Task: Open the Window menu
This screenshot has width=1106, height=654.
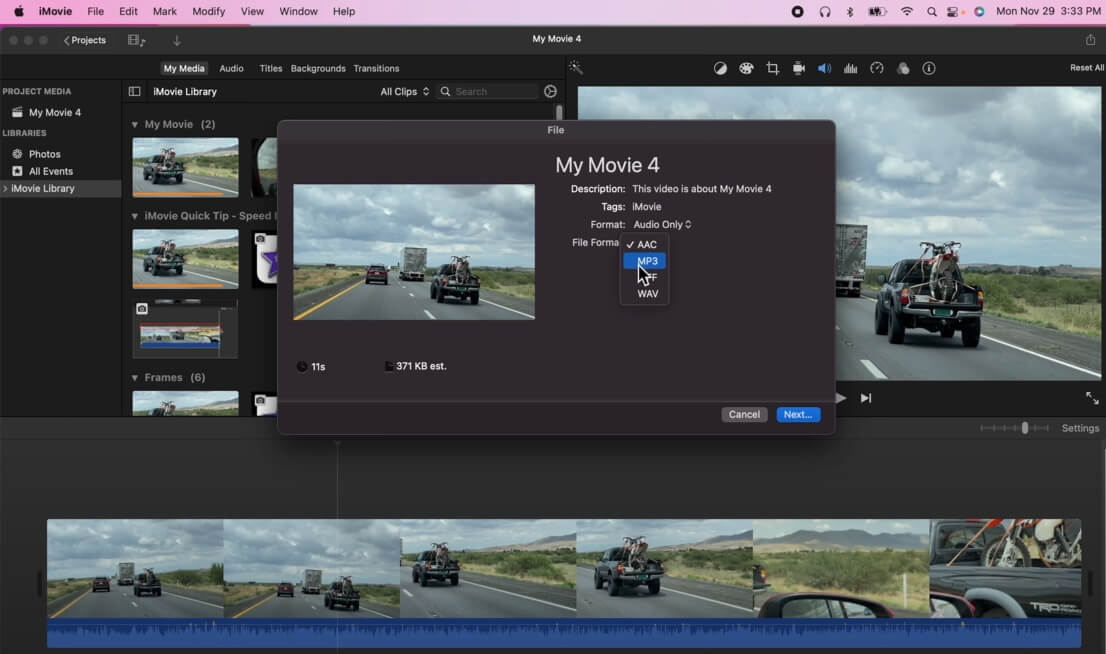Action: (298, 11)
